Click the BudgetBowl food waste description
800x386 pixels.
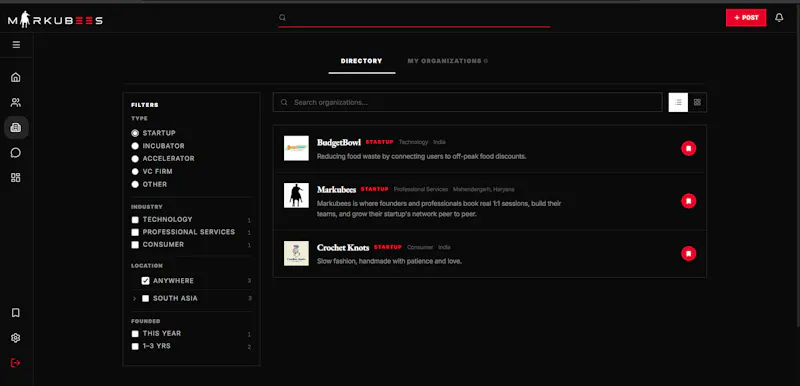(x=421, y=157)
